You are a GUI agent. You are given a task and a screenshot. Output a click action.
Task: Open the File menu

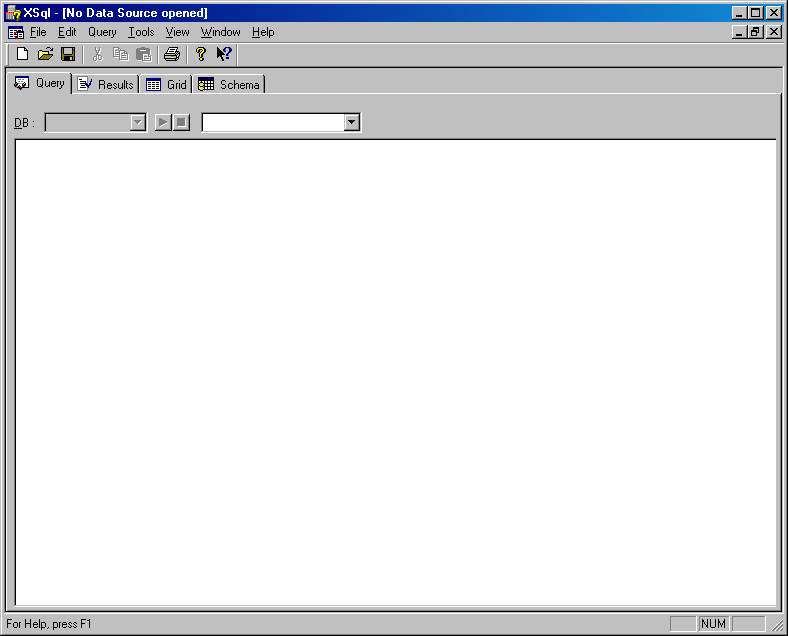[x=38, y=32]
